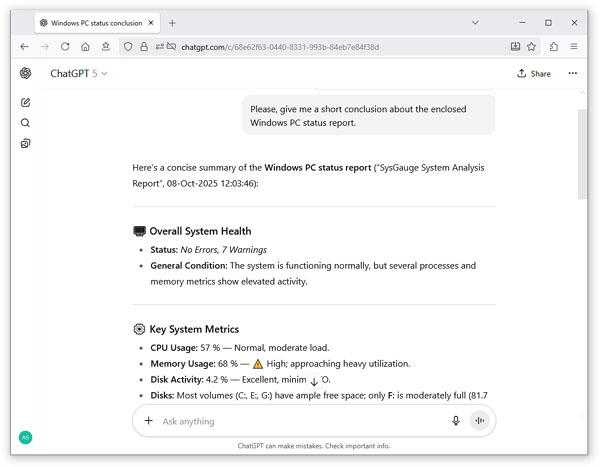This screenshot has height=467, width=600.
Task: Expand the ChatGPT 5 model dropdown
Action: click(79, 73)
